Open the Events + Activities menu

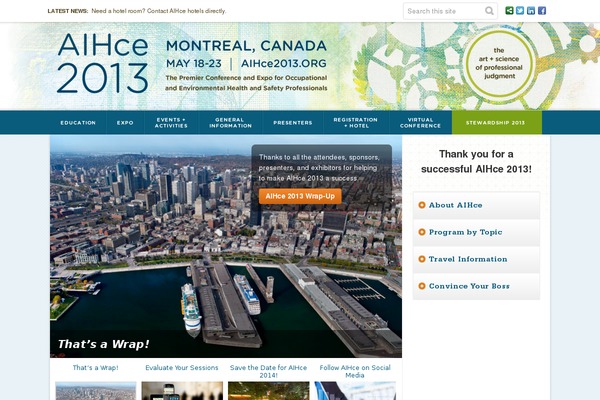point(171,122)
